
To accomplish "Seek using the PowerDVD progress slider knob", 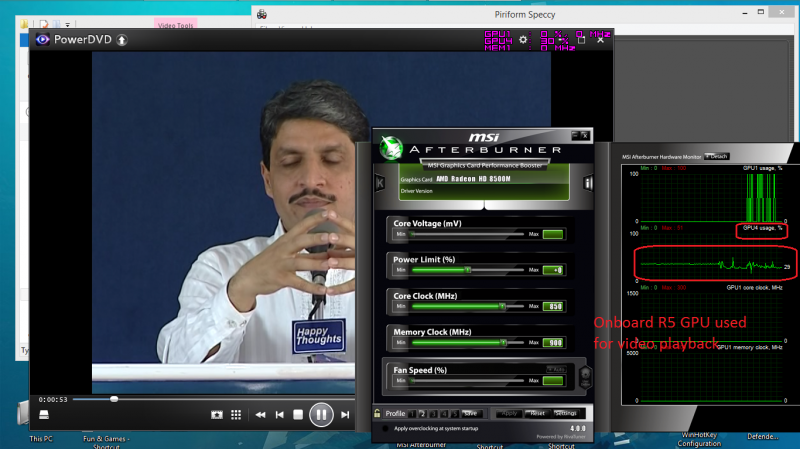I will click(114, 399).
